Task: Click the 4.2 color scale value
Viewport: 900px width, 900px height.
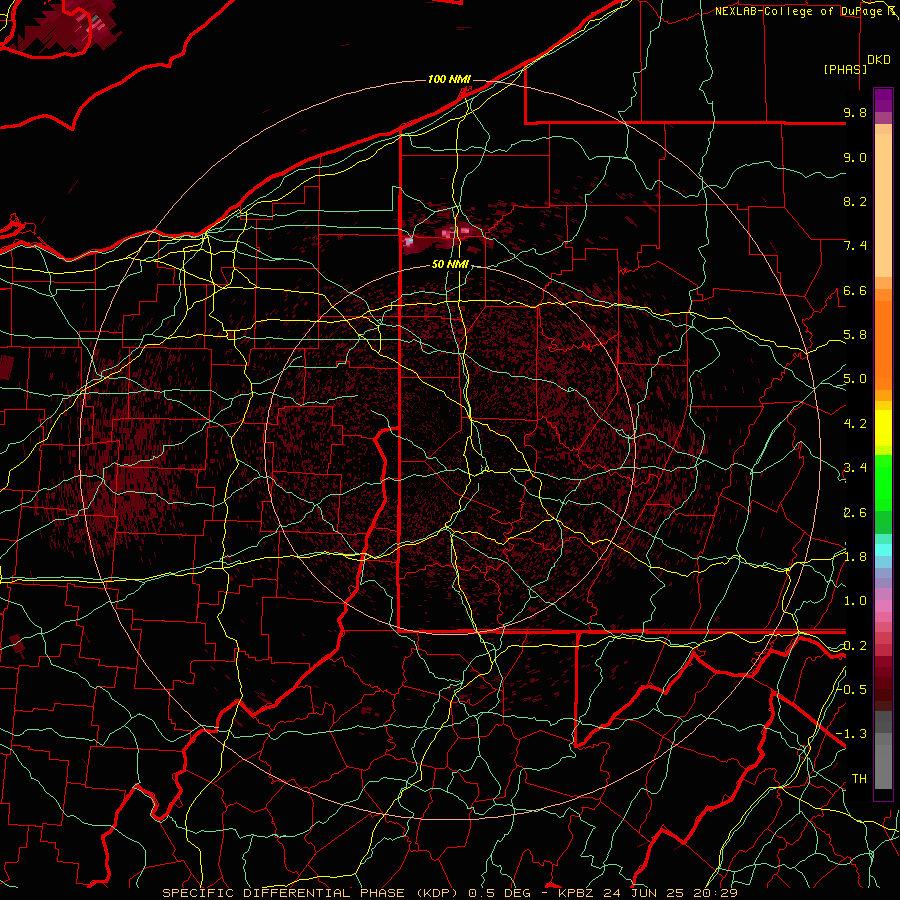Action: [855, 424]
